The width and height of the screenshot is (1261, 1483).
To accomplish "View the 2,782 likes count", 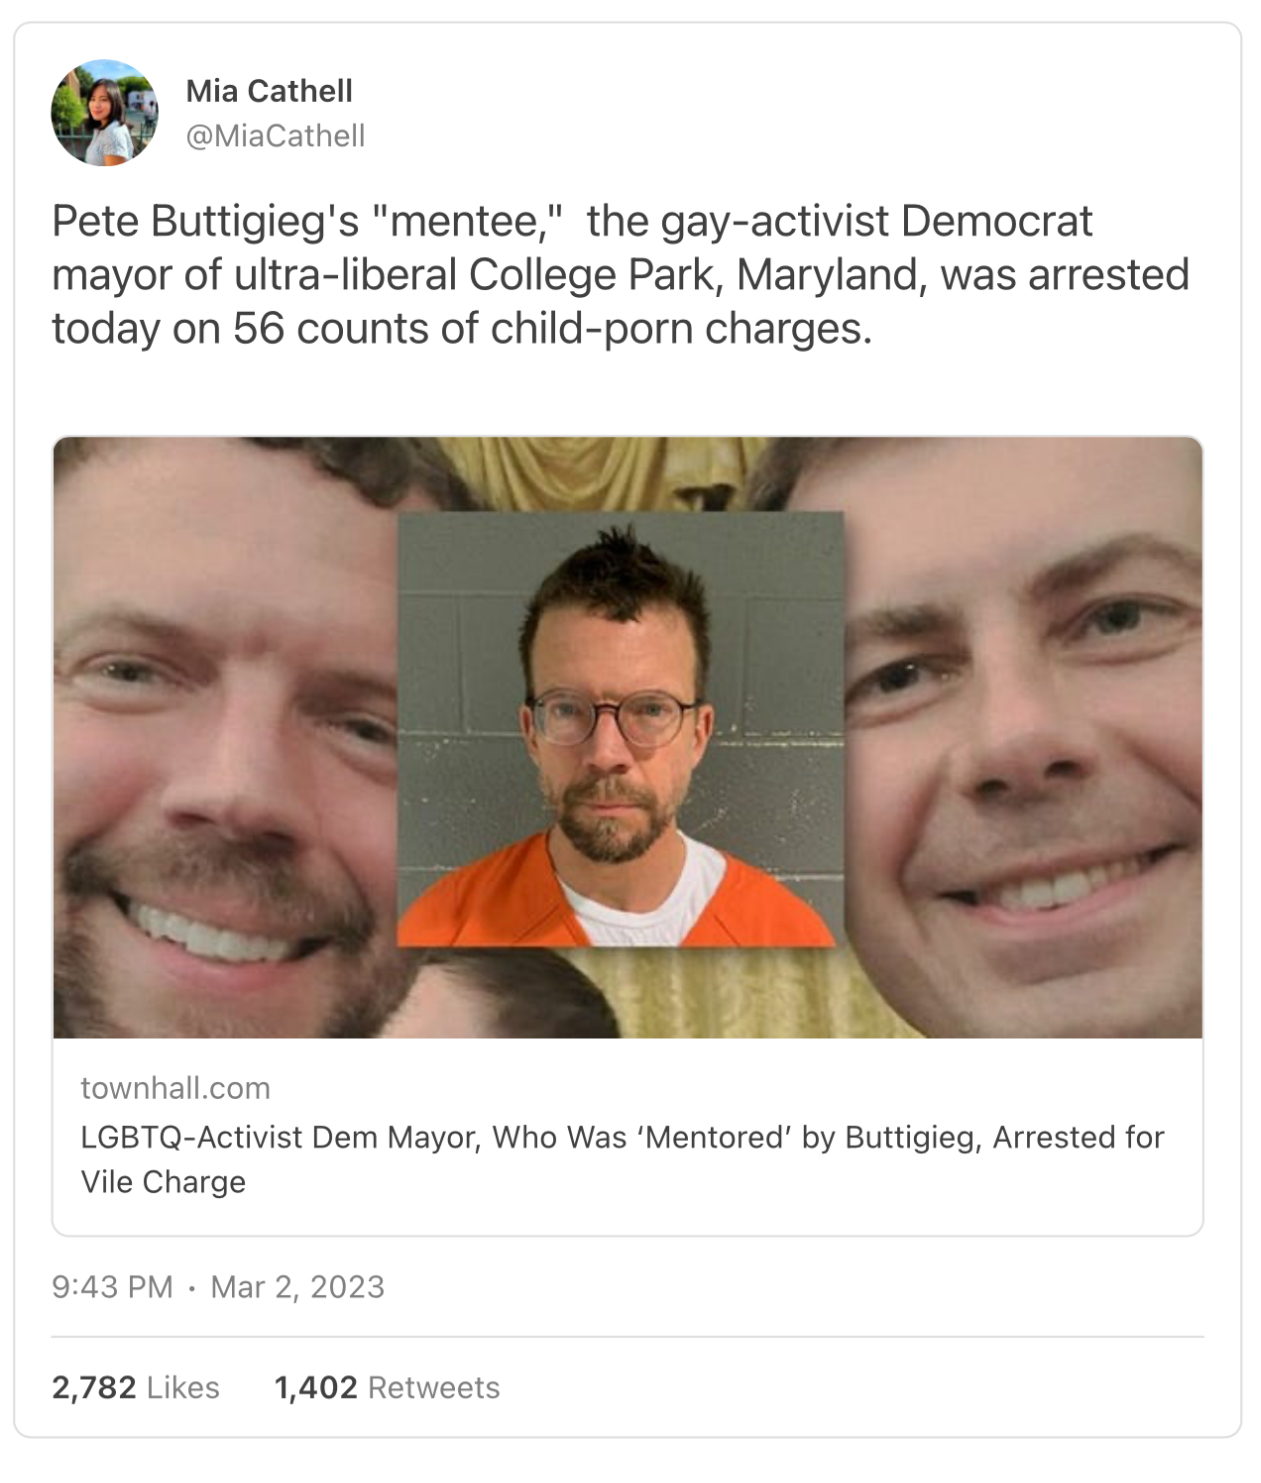I will tap(94, 1388).
